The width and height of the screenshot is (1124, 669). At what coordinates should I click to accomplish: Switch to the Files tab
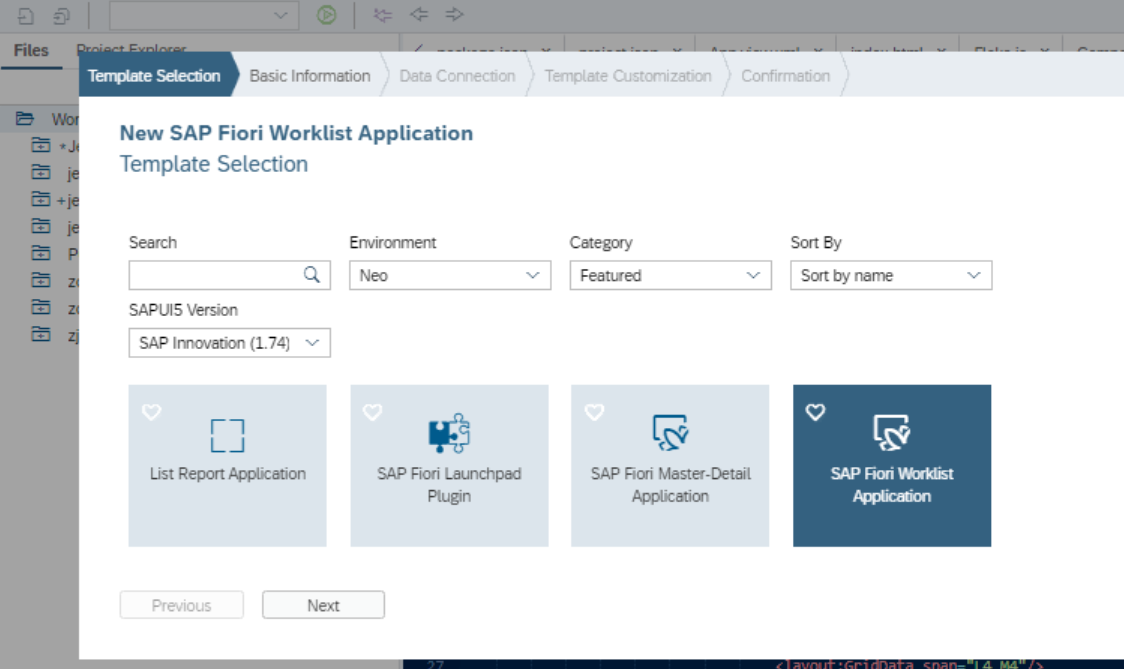point(32,50)
